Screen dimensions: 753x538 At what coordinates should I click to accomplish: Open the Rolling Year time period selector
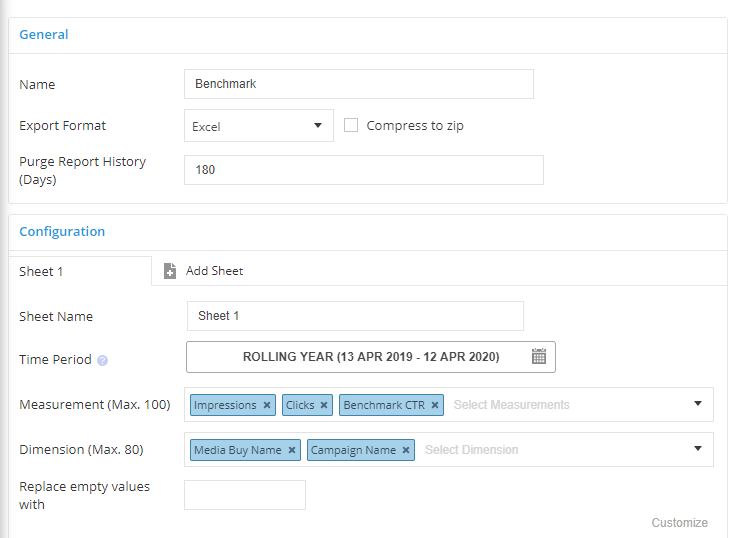click(x=371, y=357)
